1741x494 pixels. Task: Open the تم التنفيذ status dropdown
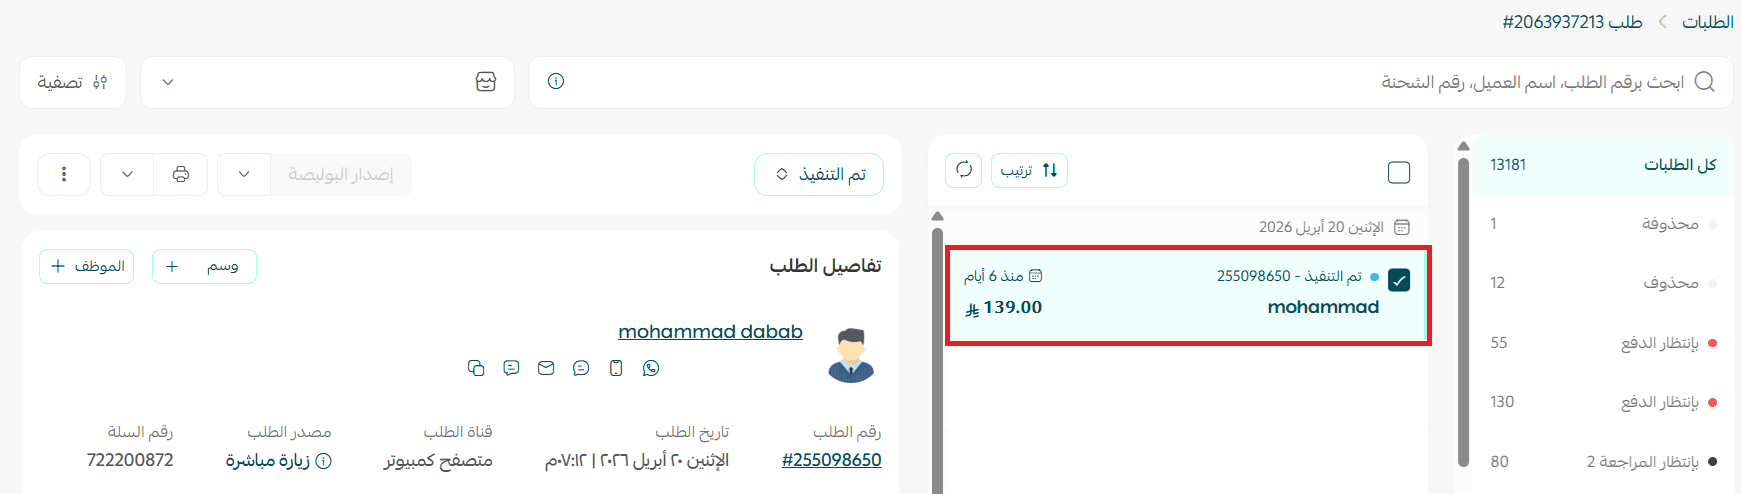tap(819, 174)
